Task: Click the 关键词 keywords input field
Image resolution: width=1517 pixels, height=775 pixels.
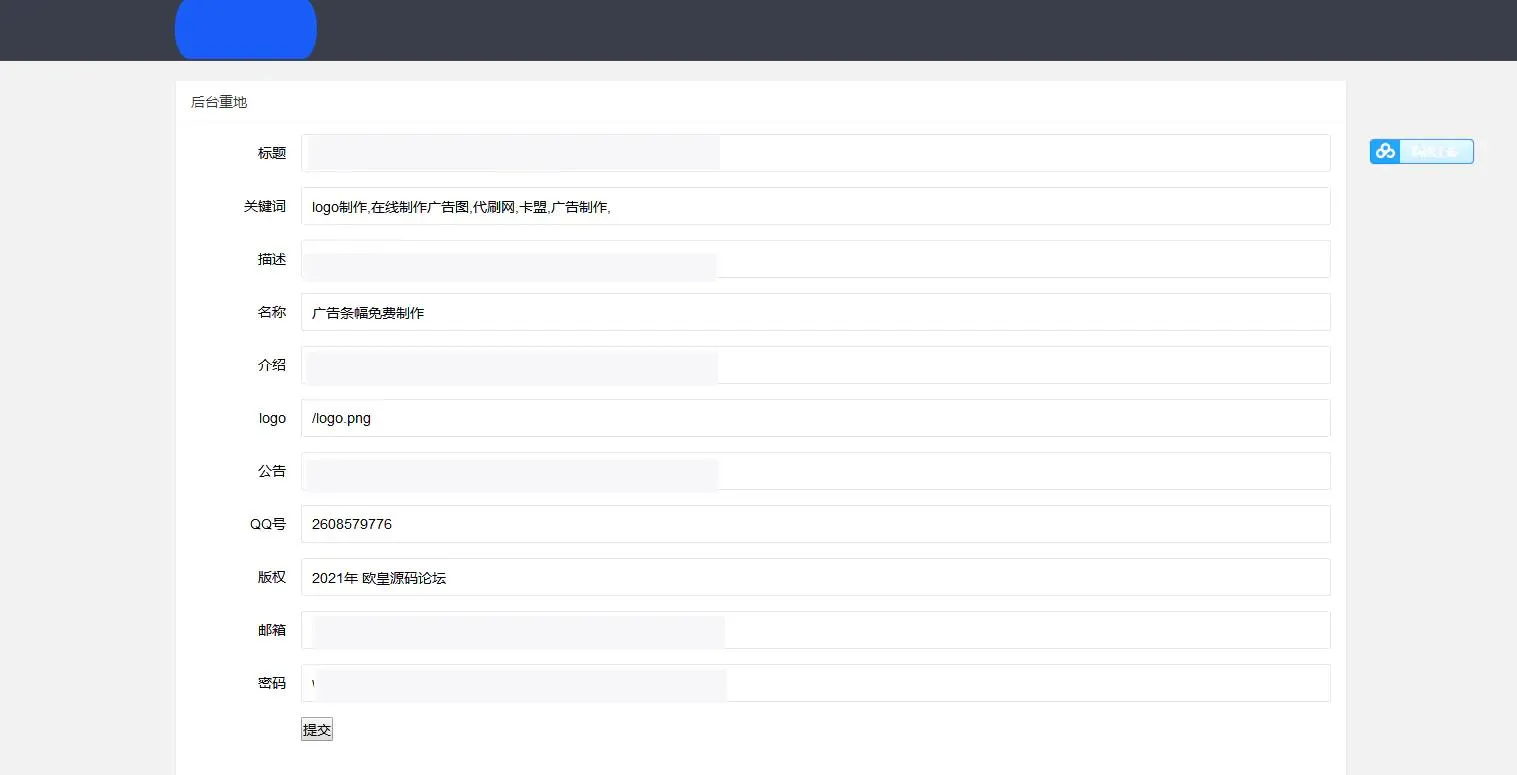Action: pos(815,206)
